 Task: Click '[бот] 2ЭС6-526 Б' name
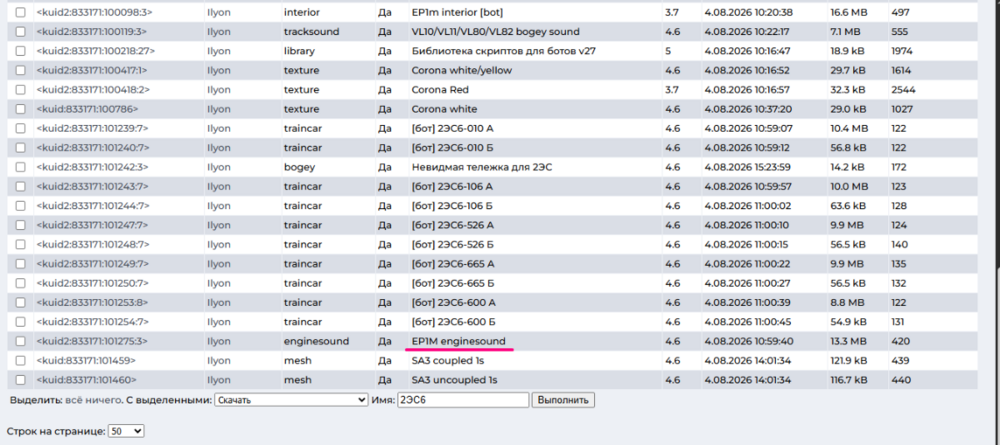453,244
